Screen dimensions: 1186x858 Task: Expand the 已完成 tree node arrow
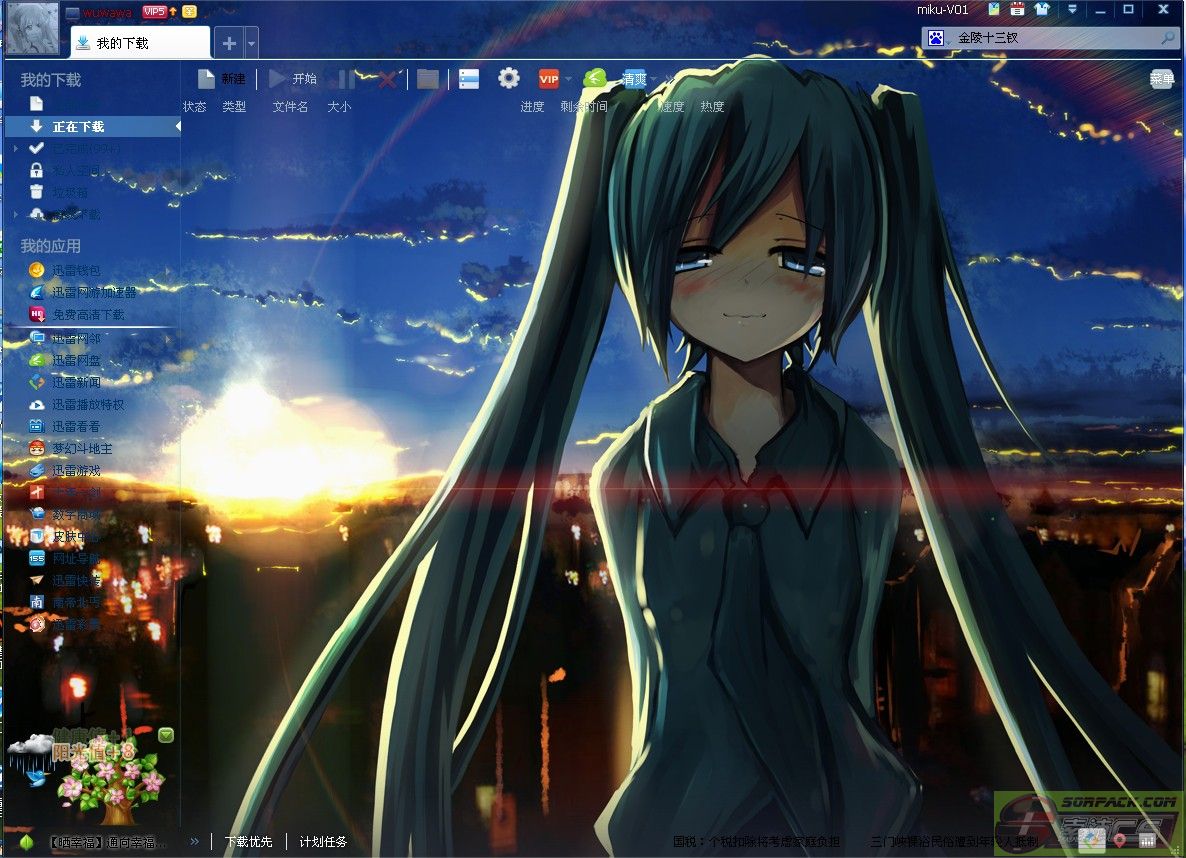[16, 148]
